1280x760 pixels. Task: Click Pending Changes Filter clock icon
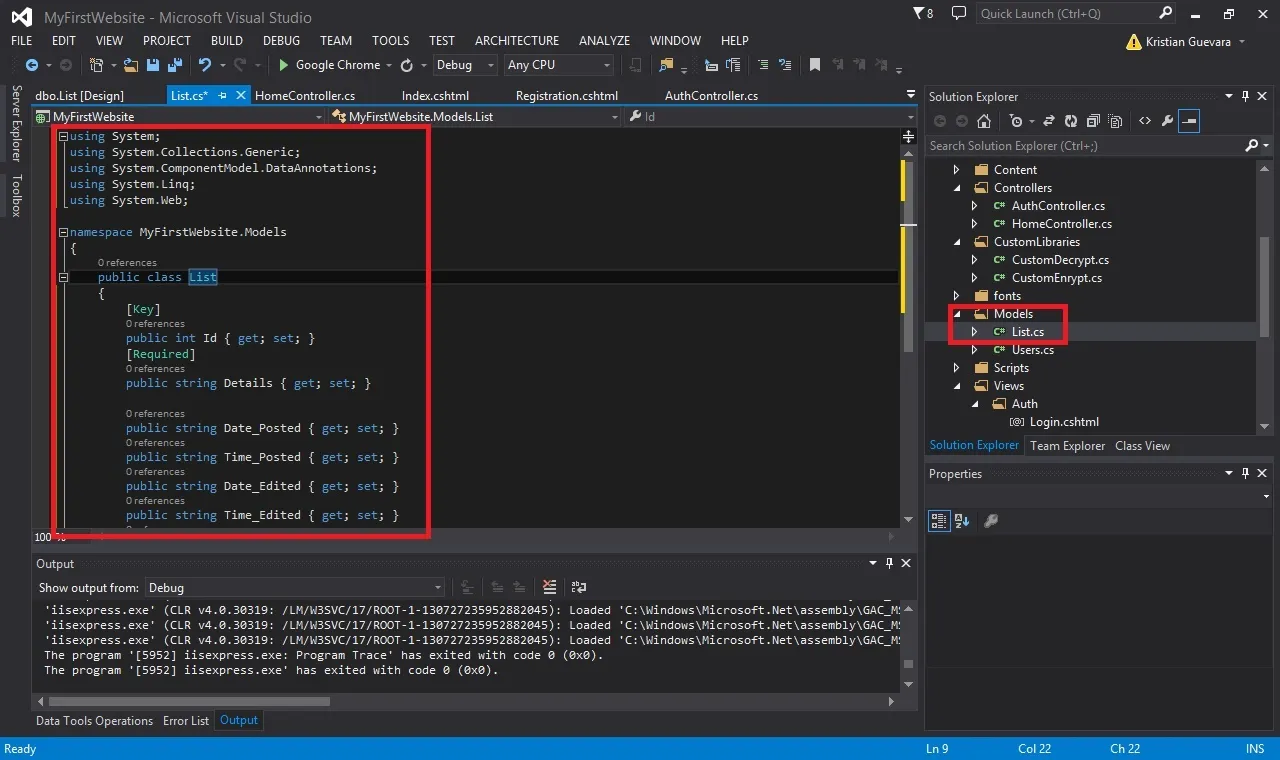(x=1017, y=121)
